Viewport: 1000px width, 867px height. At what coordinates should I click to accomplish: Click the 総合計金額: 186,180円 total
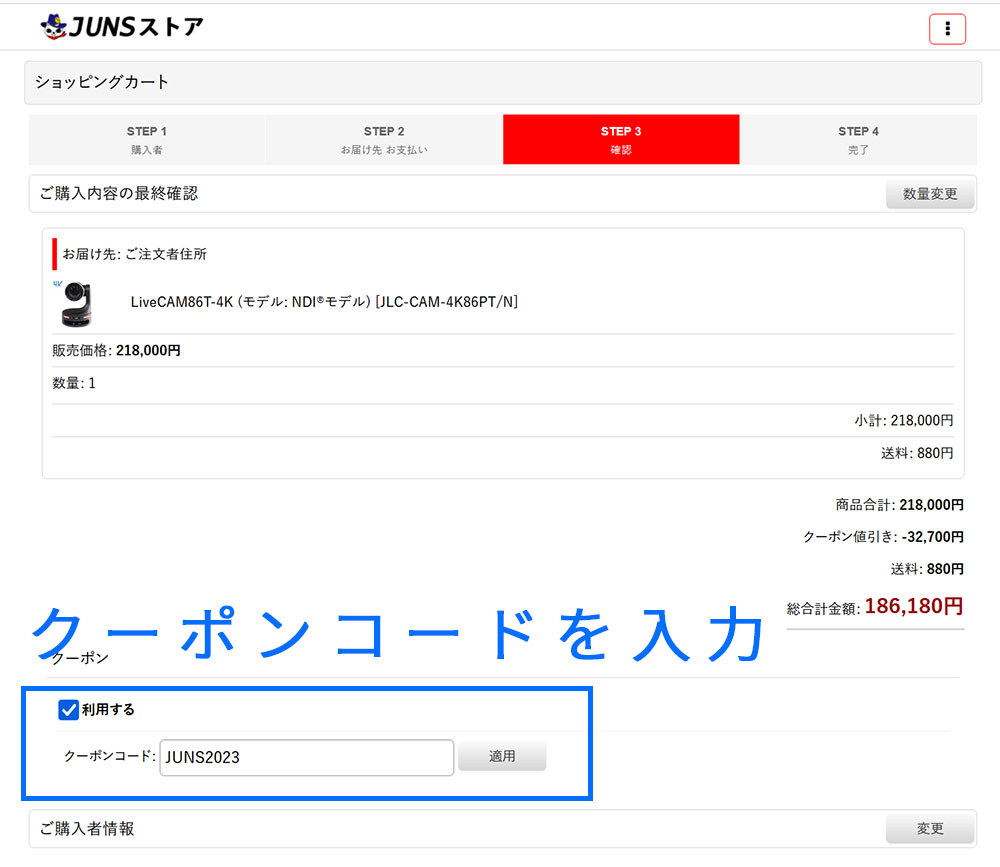[x=875, y=606]
